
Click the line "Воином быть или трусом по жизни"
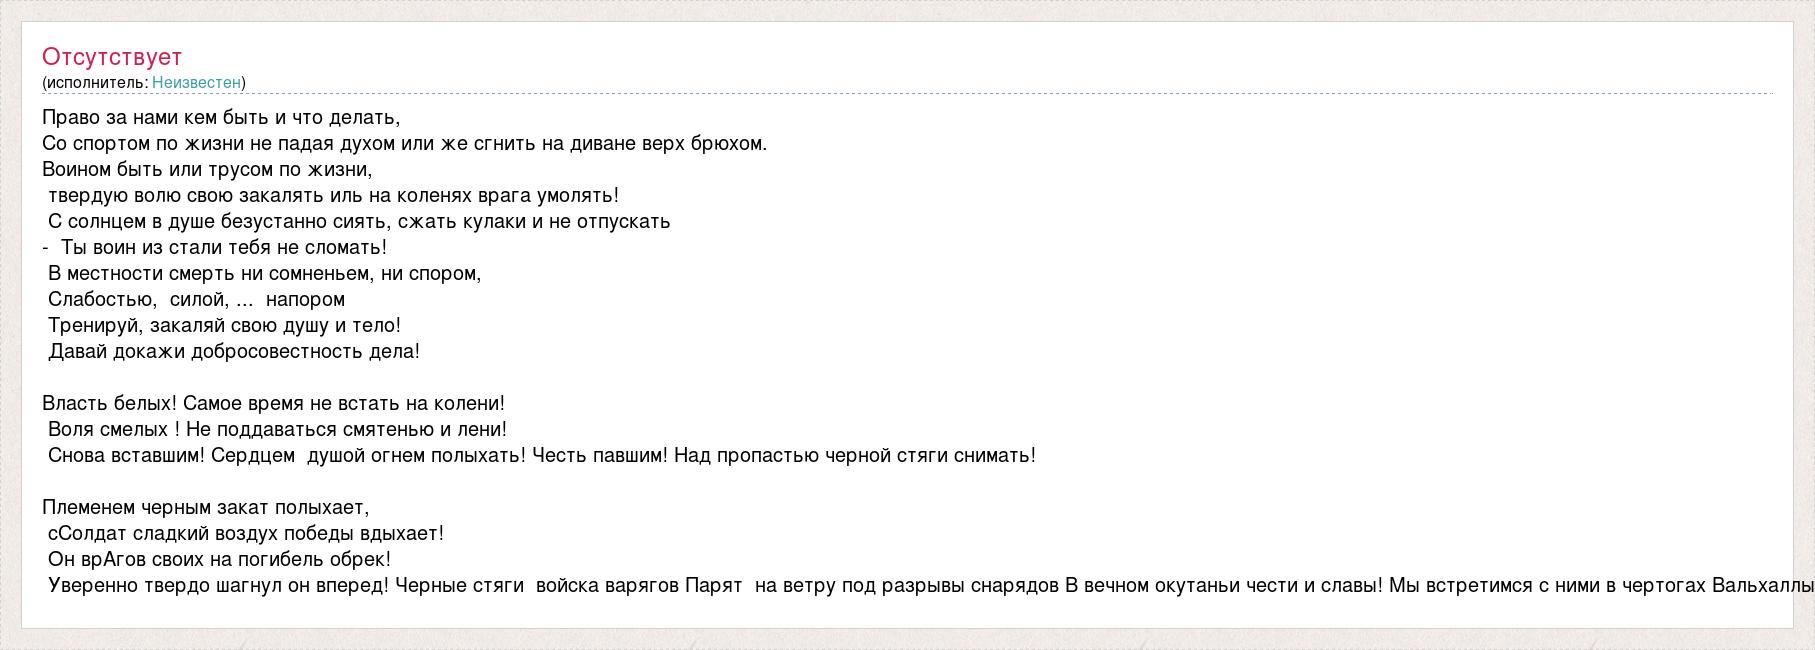[x=207, y=170]
